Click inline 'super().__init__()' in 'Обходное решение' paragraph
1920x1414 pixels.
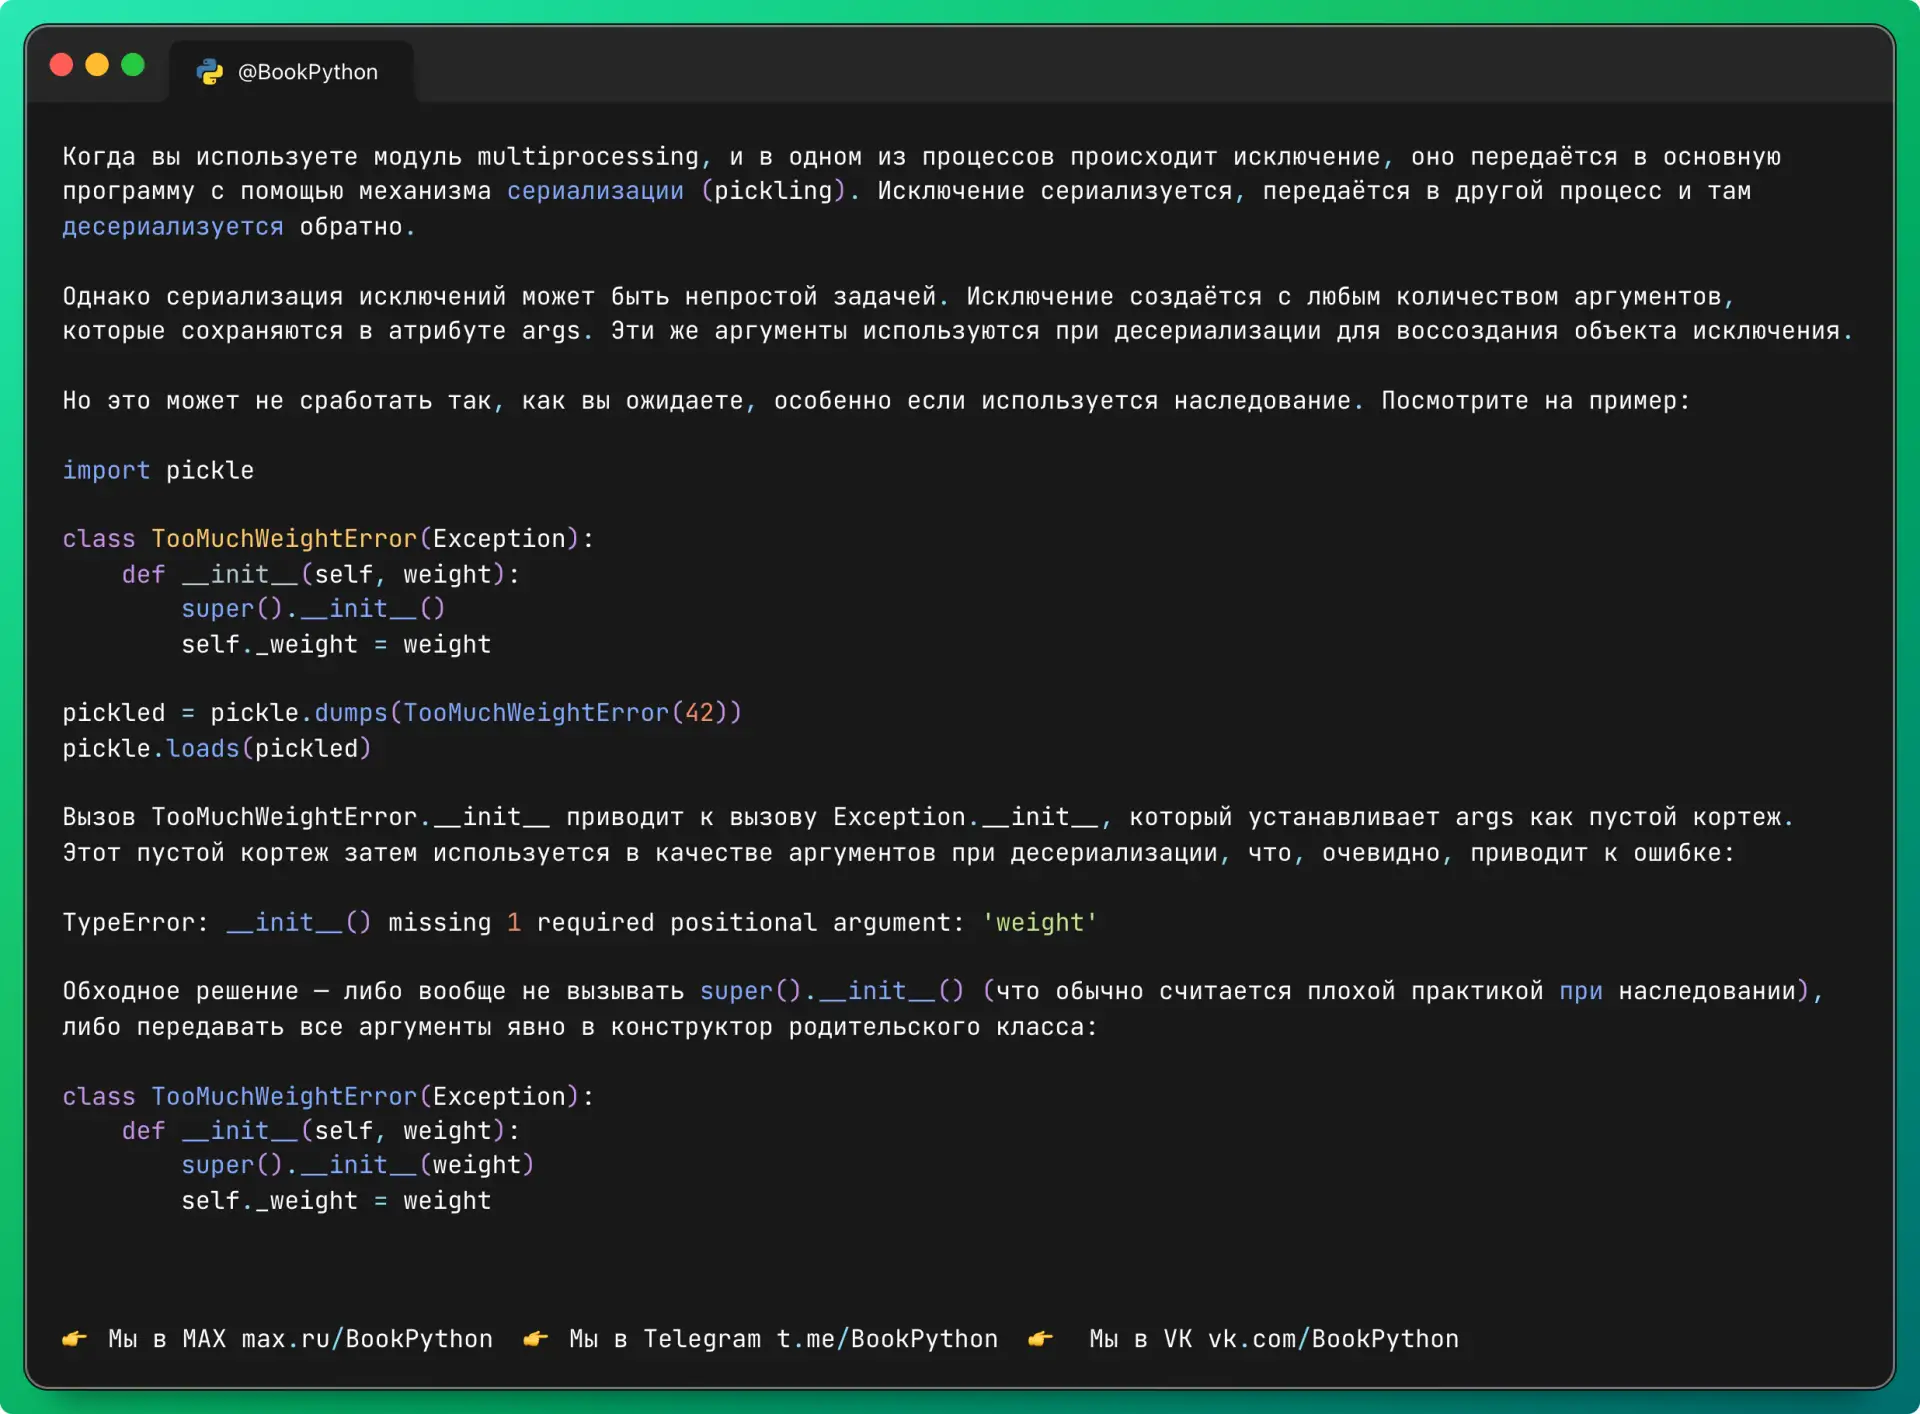click(x=832, y=991)
